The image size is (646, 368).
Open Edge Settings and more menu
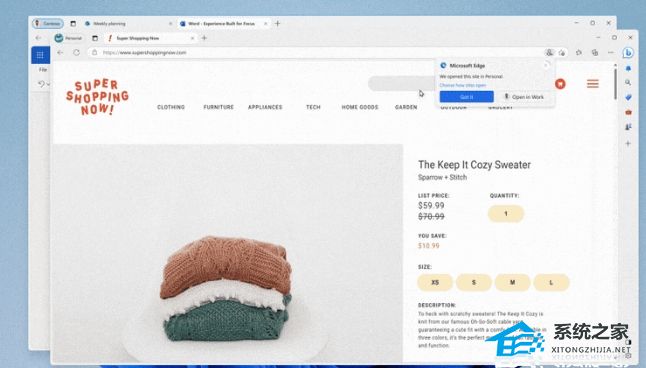[x=611, y=52]
